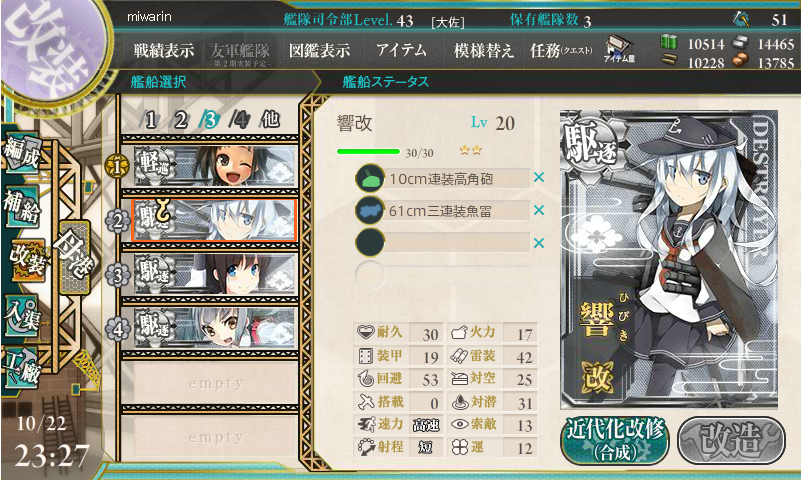Open the 図鑑表示 menu item
This screenshot has height=481, width=801.
point(320,50)
